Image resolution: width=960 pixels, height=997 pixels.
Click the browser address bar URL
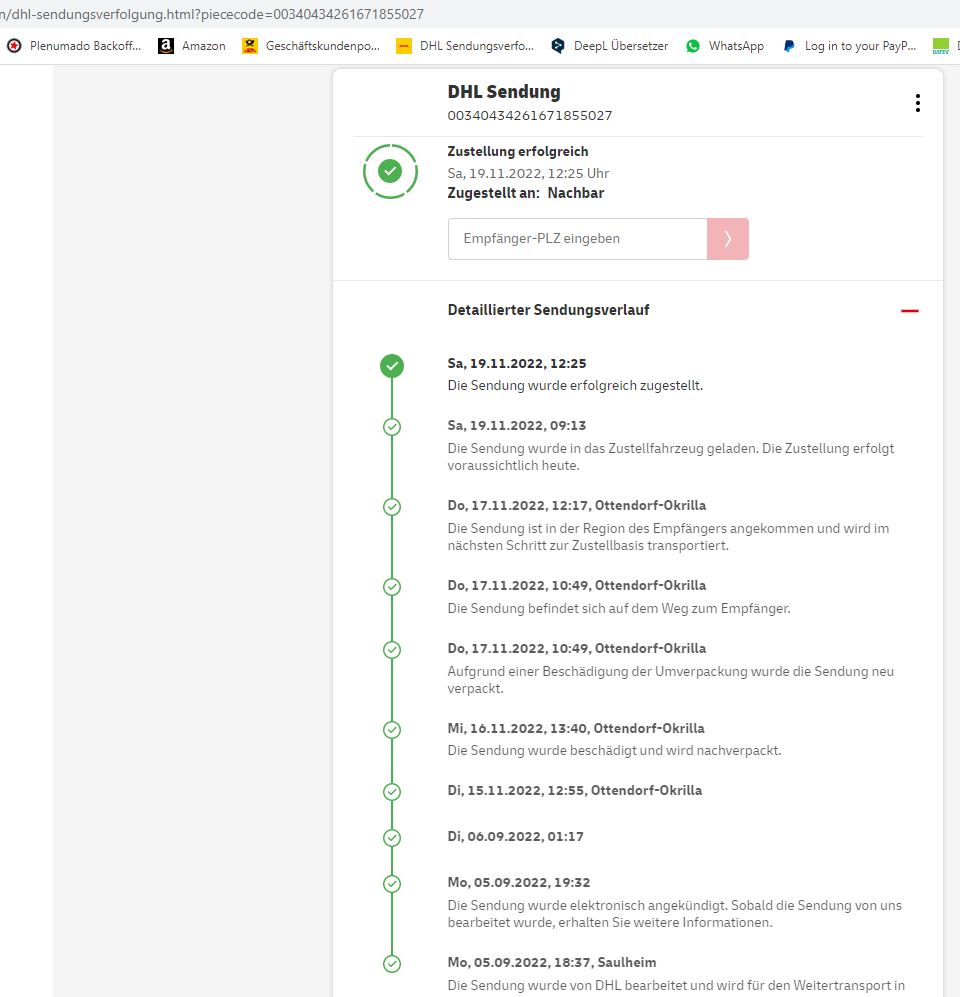tap(212, 14)
